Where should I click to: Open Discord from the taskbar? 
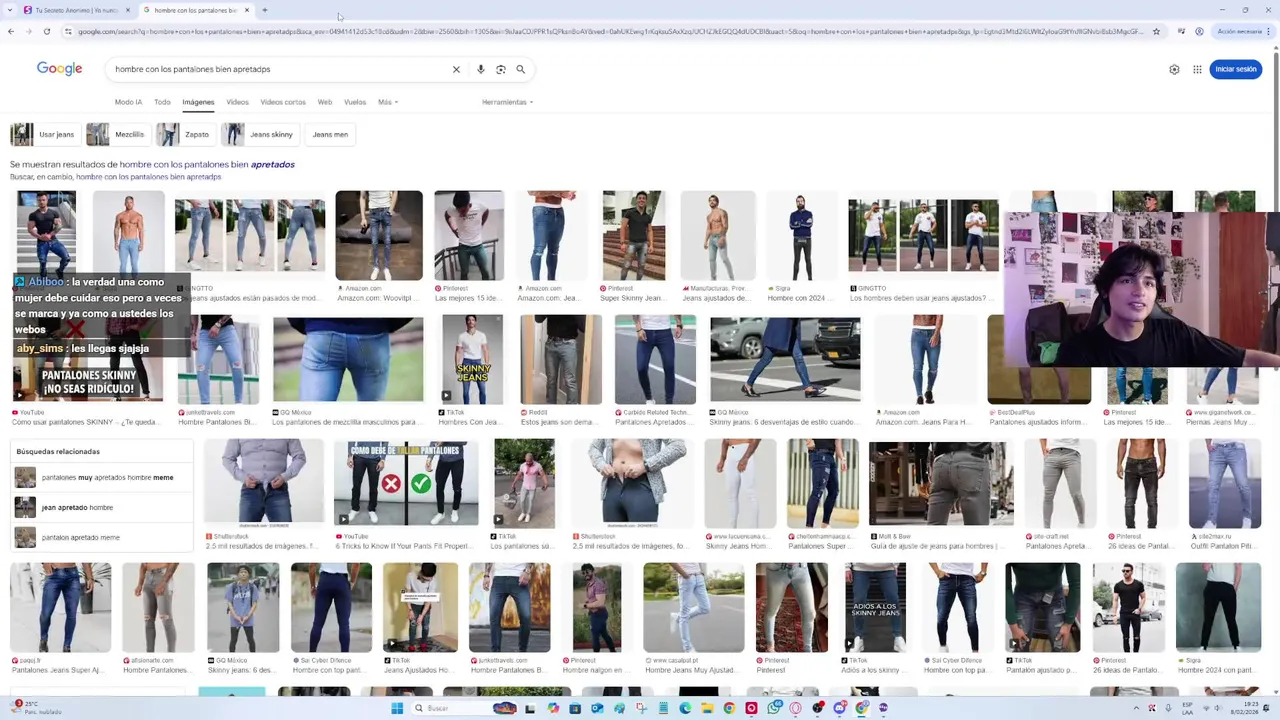pos(839,708)
